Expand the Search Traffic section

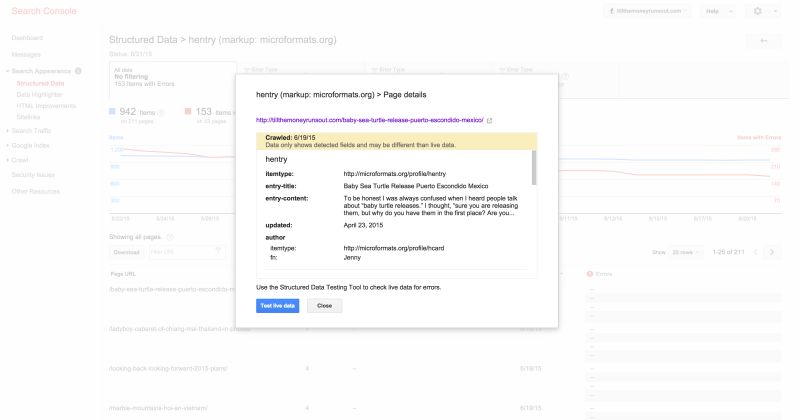coord(31,131)
